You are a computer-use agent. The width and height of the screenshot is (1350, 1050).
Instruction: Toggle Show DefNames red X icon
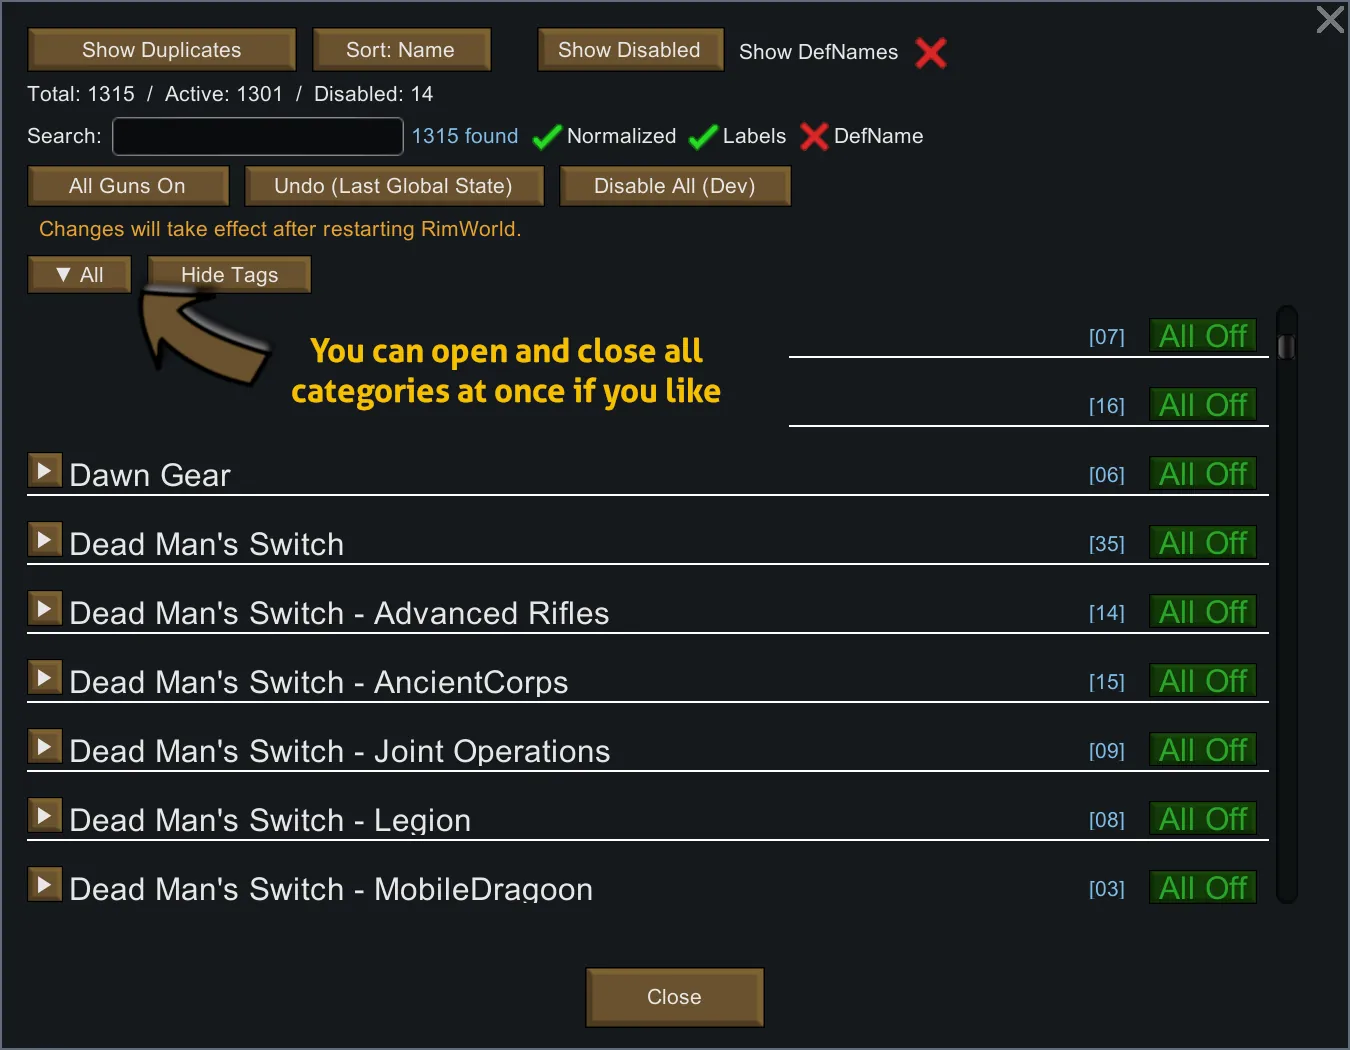click(931, 52)
